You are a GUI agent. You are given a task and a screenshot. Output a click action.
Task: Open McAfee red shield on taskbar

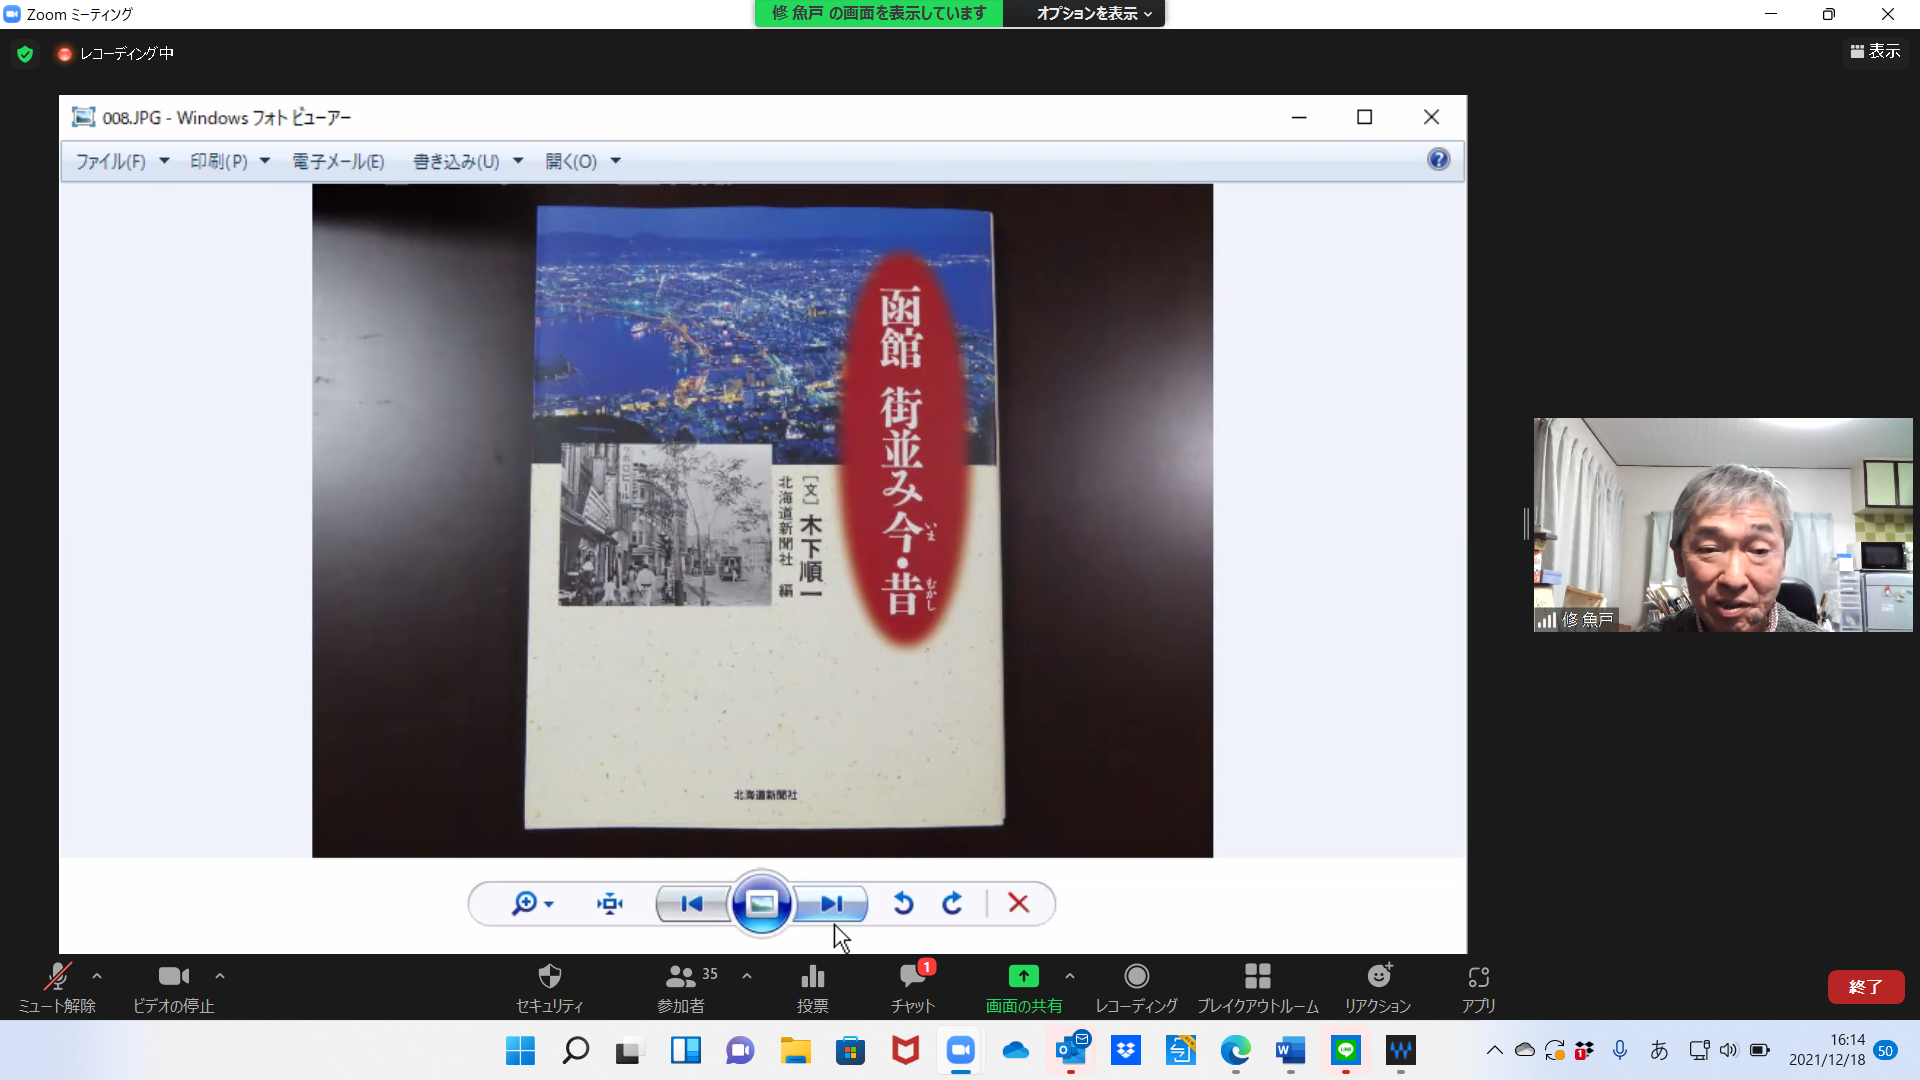tap(905, 1051)
